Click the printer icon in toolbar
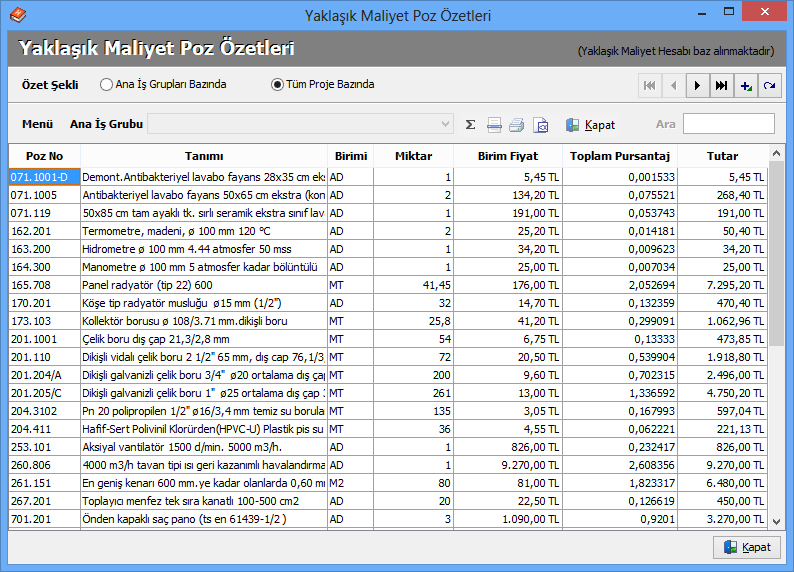The image size is (794, 572). click(x=517, y=125)
